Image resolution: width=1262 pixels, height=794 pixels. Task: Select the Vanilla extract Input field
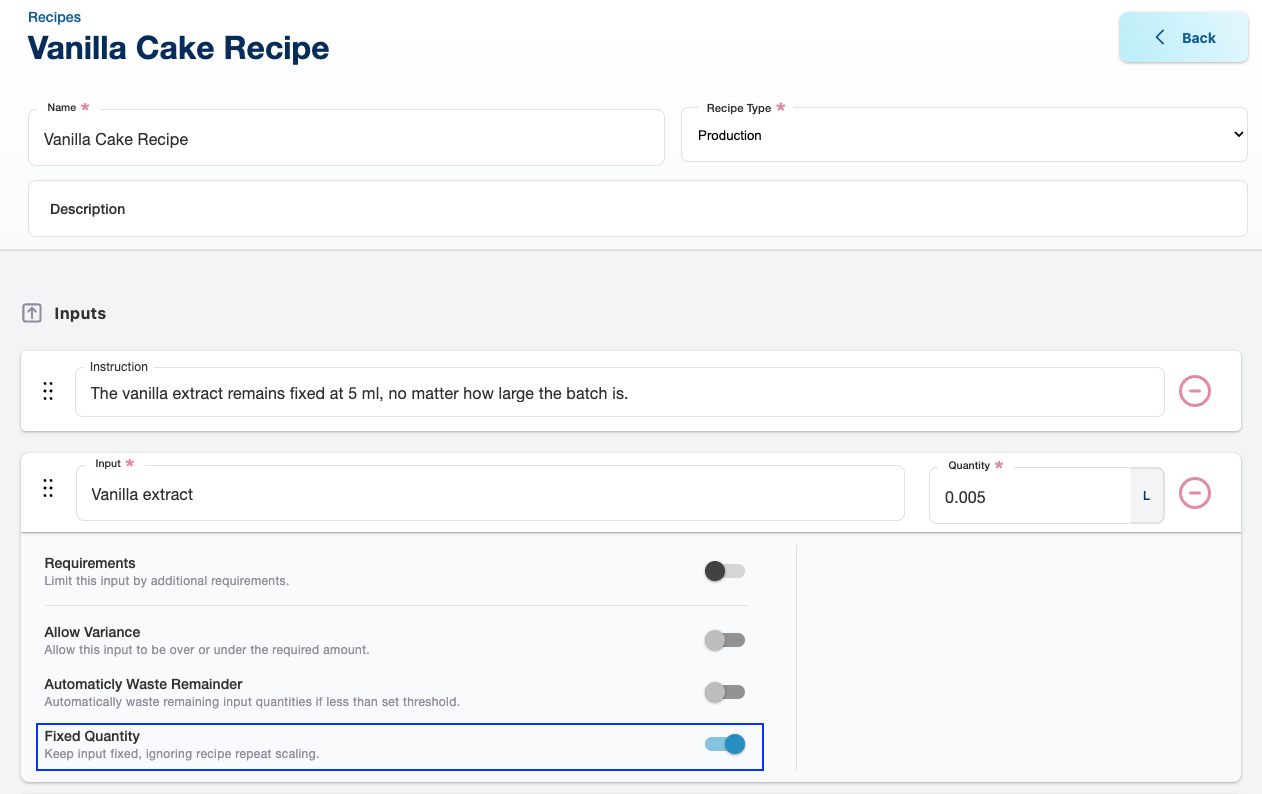(490, 494)
